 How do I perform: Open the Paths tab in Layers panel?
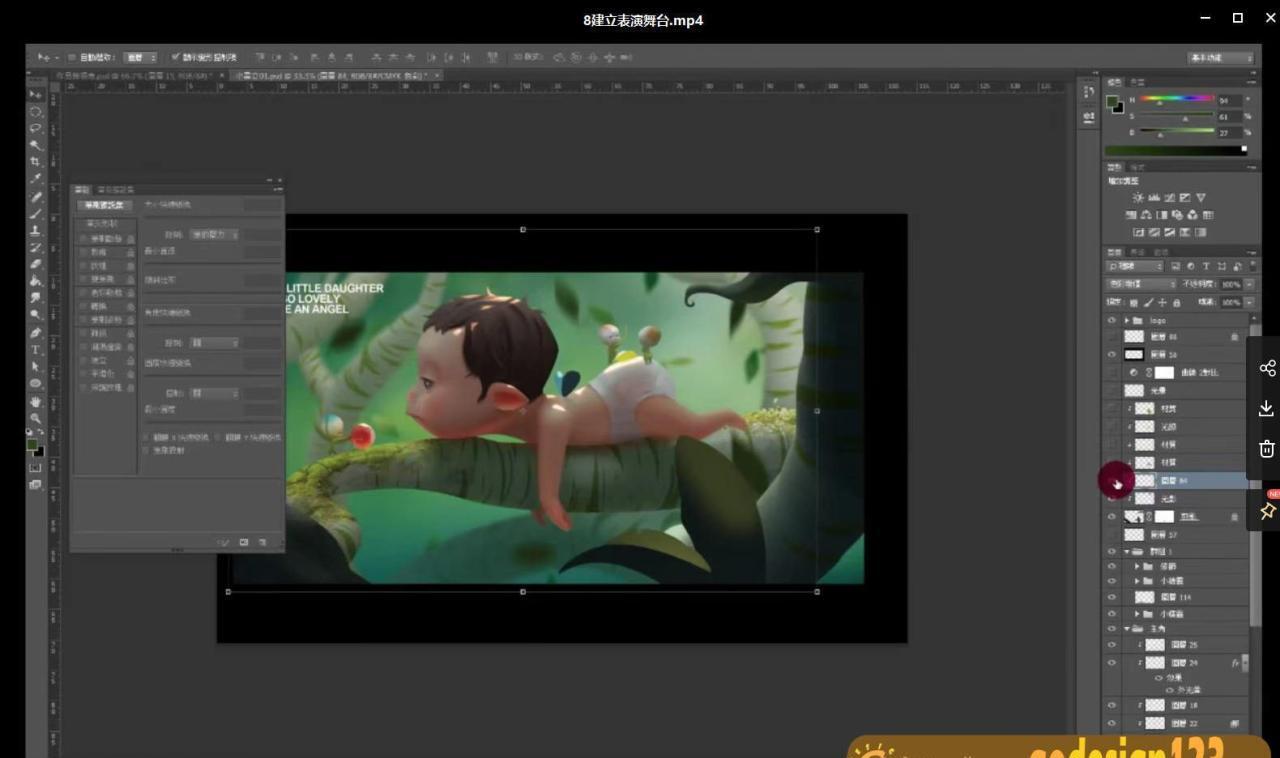click(x=1161, y=252)
